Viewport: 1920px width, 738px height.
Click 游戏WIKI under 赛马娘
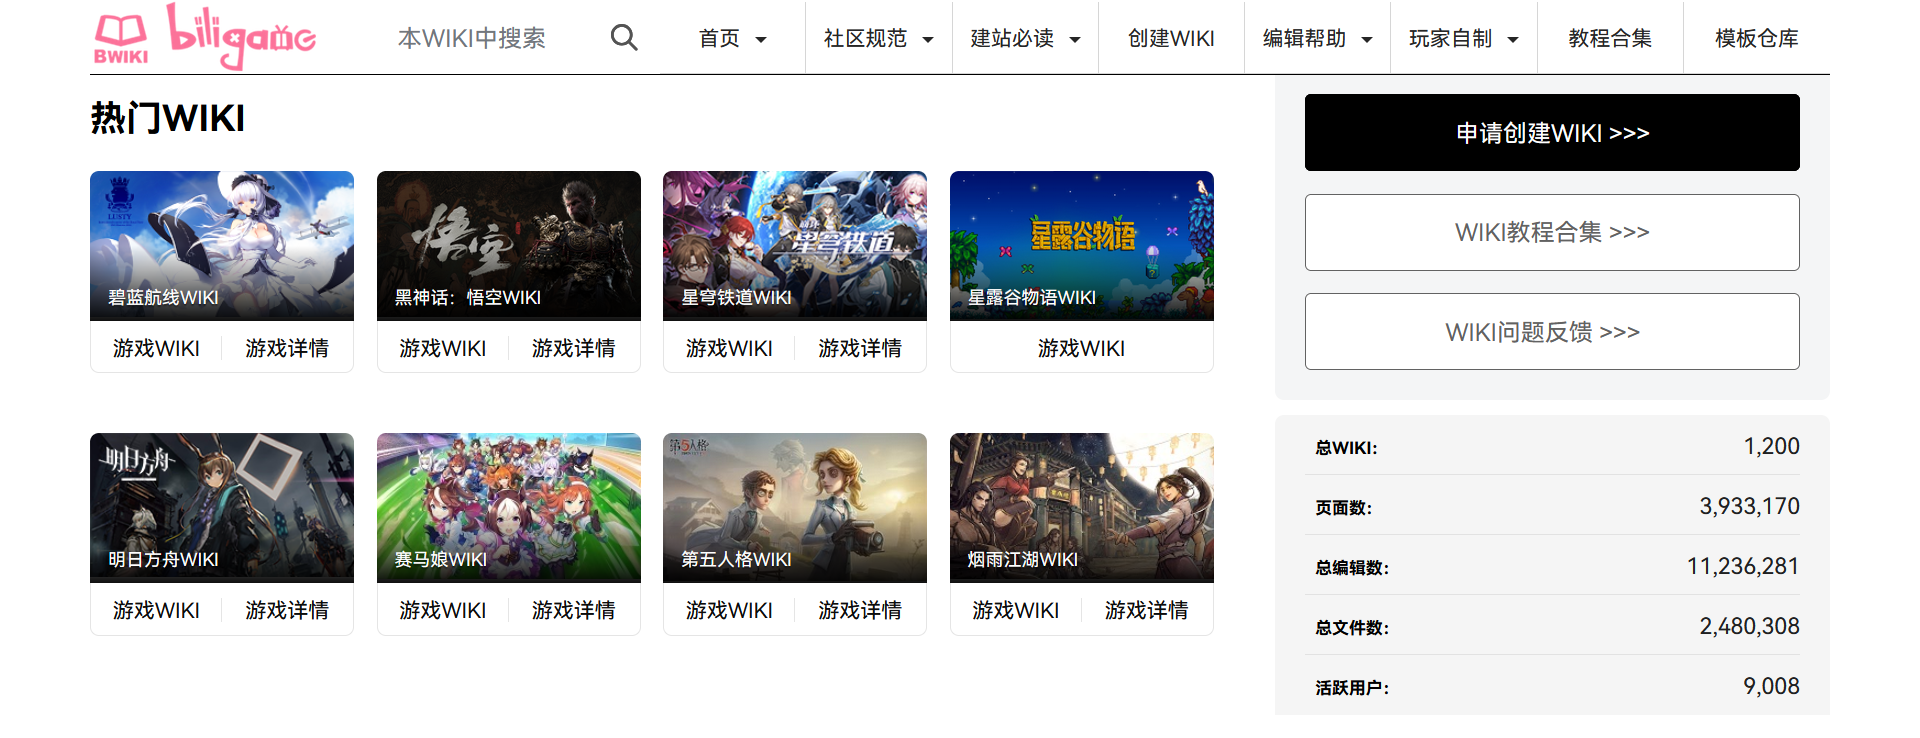(x=443, y=610)
